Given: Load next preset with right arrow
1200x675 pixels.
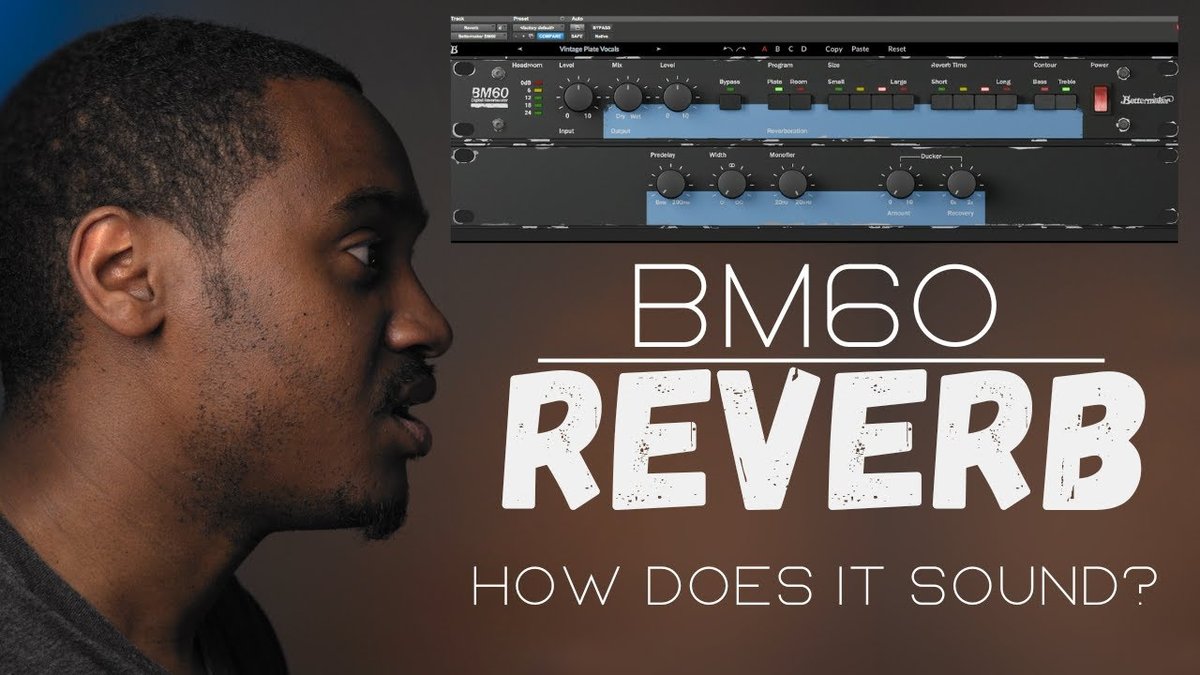Looking at the screenshot, I should 658,49.
